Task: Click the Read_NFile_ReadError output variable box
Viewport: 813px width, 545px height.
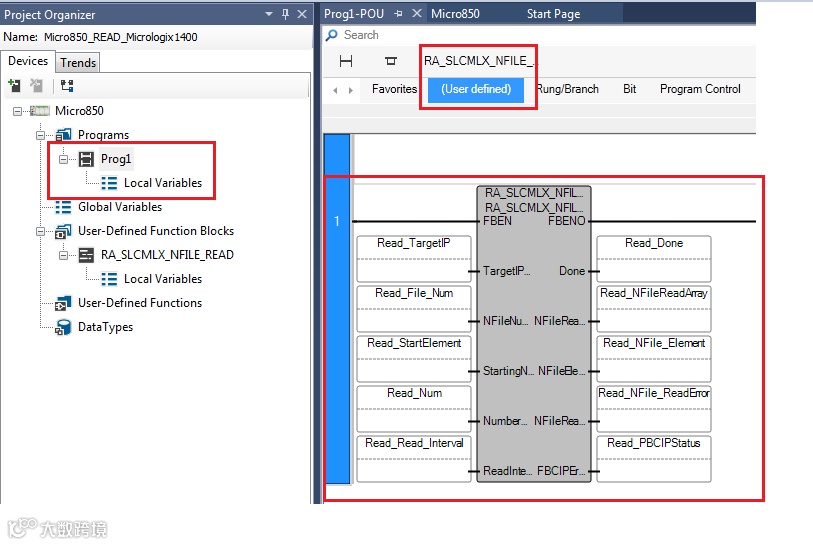Action: click(654, 409)
